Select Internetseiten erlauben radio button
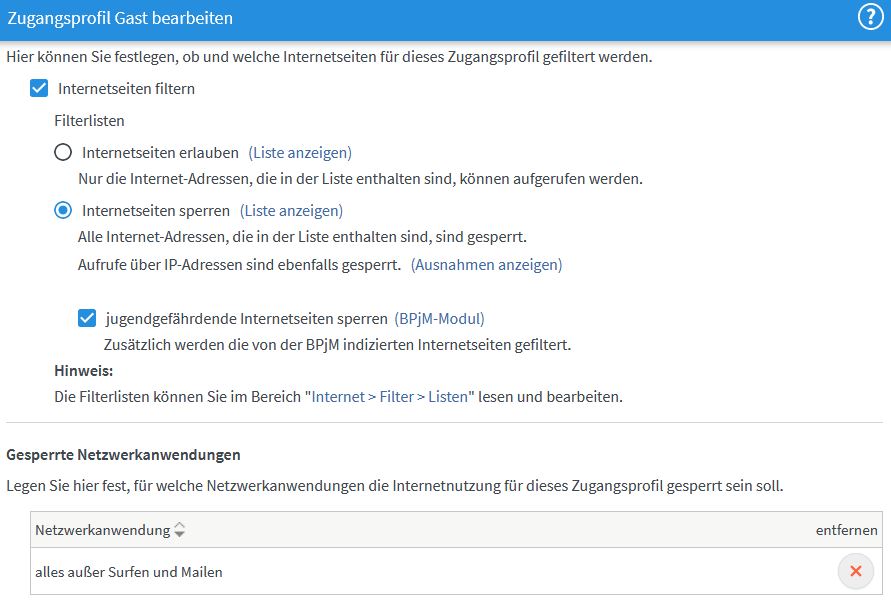Viewport: 891px width, 611px height. (63, 152)
